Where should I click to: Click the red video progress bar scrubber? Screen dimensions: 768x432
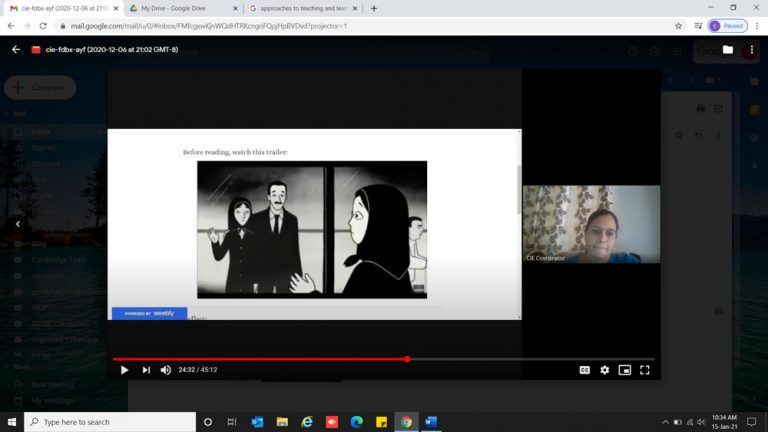[407, 359]
